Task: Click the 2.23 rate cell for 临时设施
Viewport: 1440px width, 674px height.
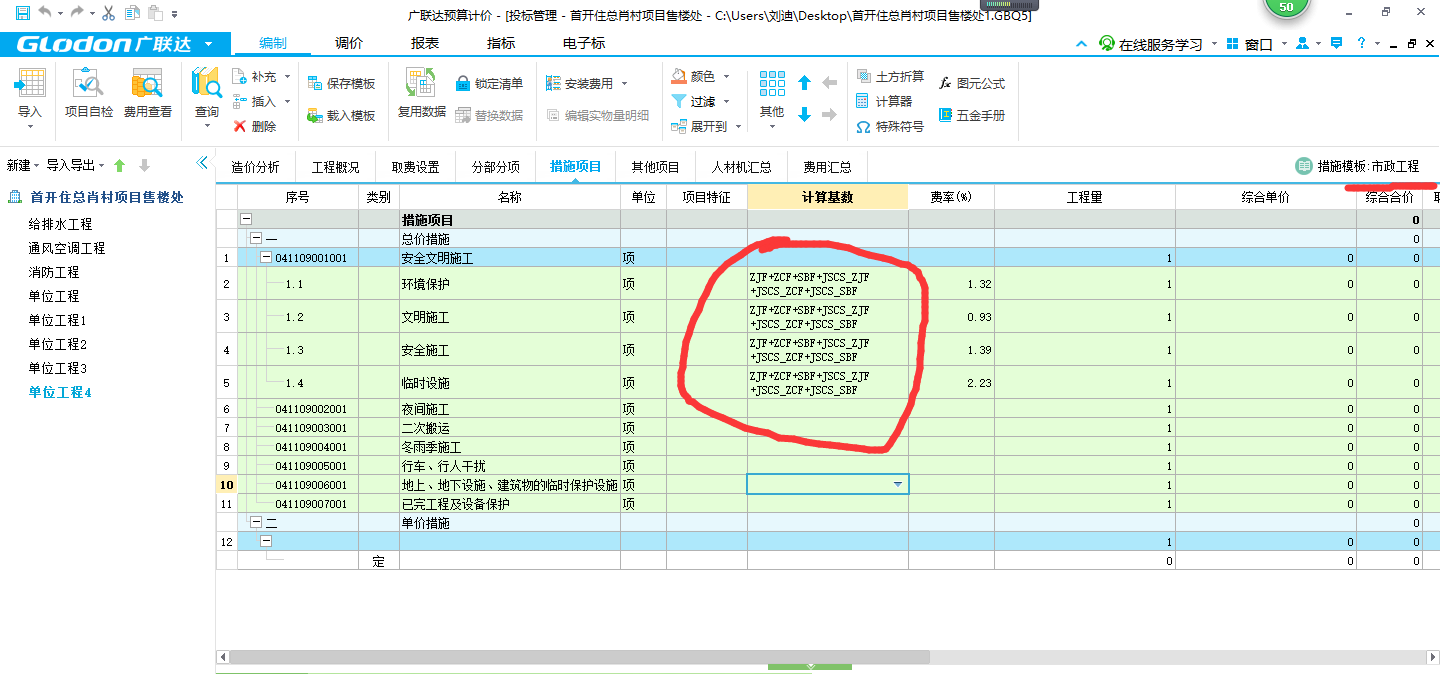Action: pos(951,383)
